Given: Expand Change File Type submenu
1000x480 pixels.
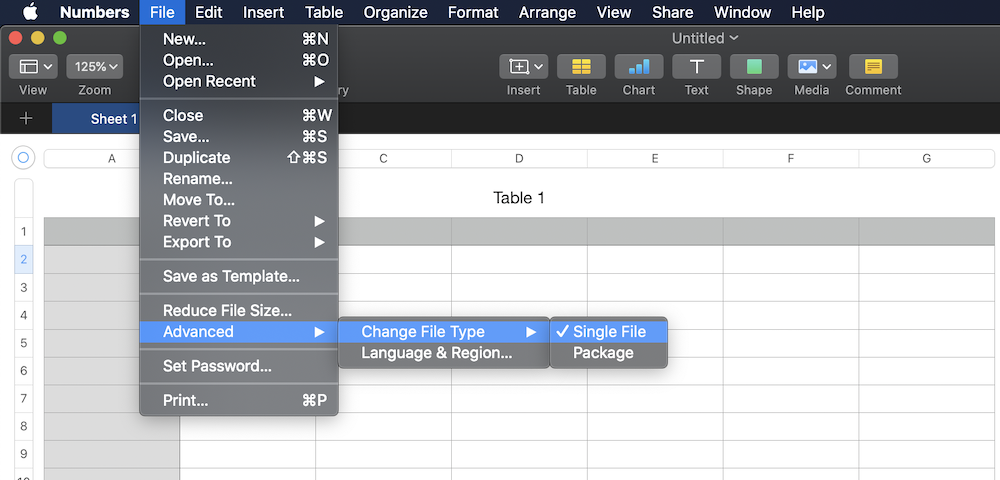Looking at the screenshot, I should [x=443, y=331].
